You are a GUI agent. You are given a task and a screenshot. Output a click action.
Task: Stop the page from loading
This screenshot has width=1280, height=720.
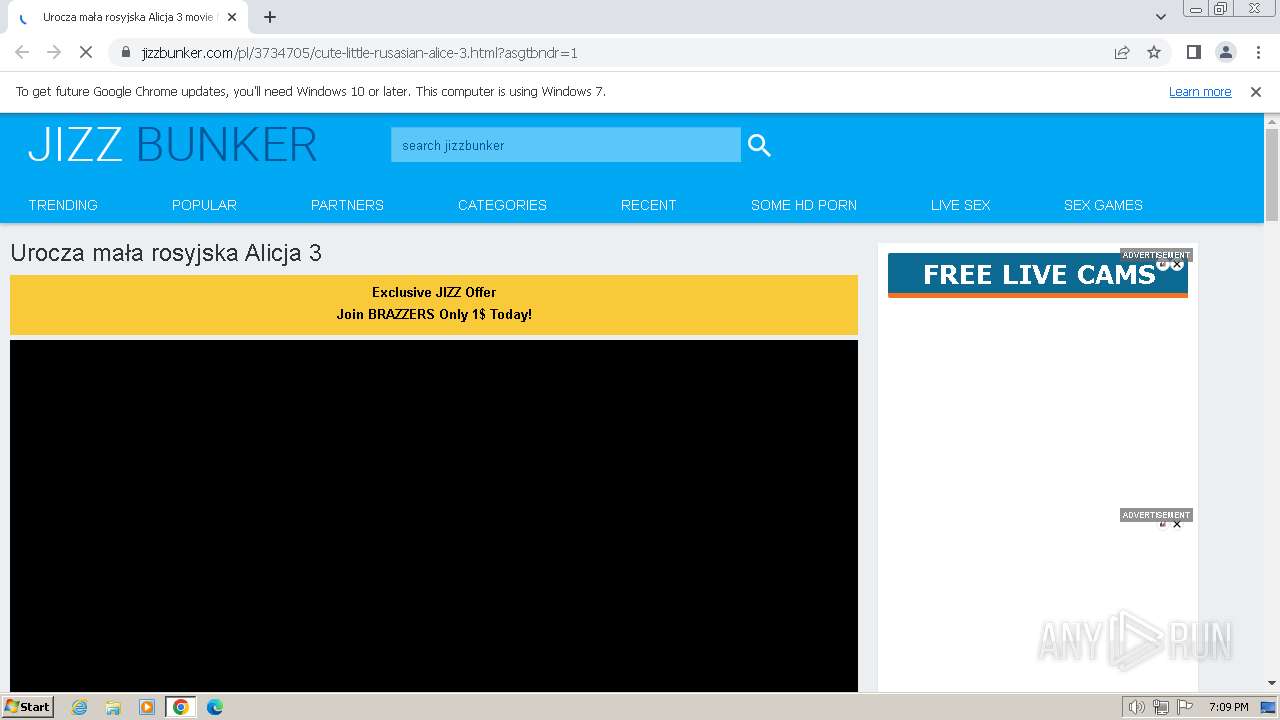pyautogui.click(x=86, y=52)
